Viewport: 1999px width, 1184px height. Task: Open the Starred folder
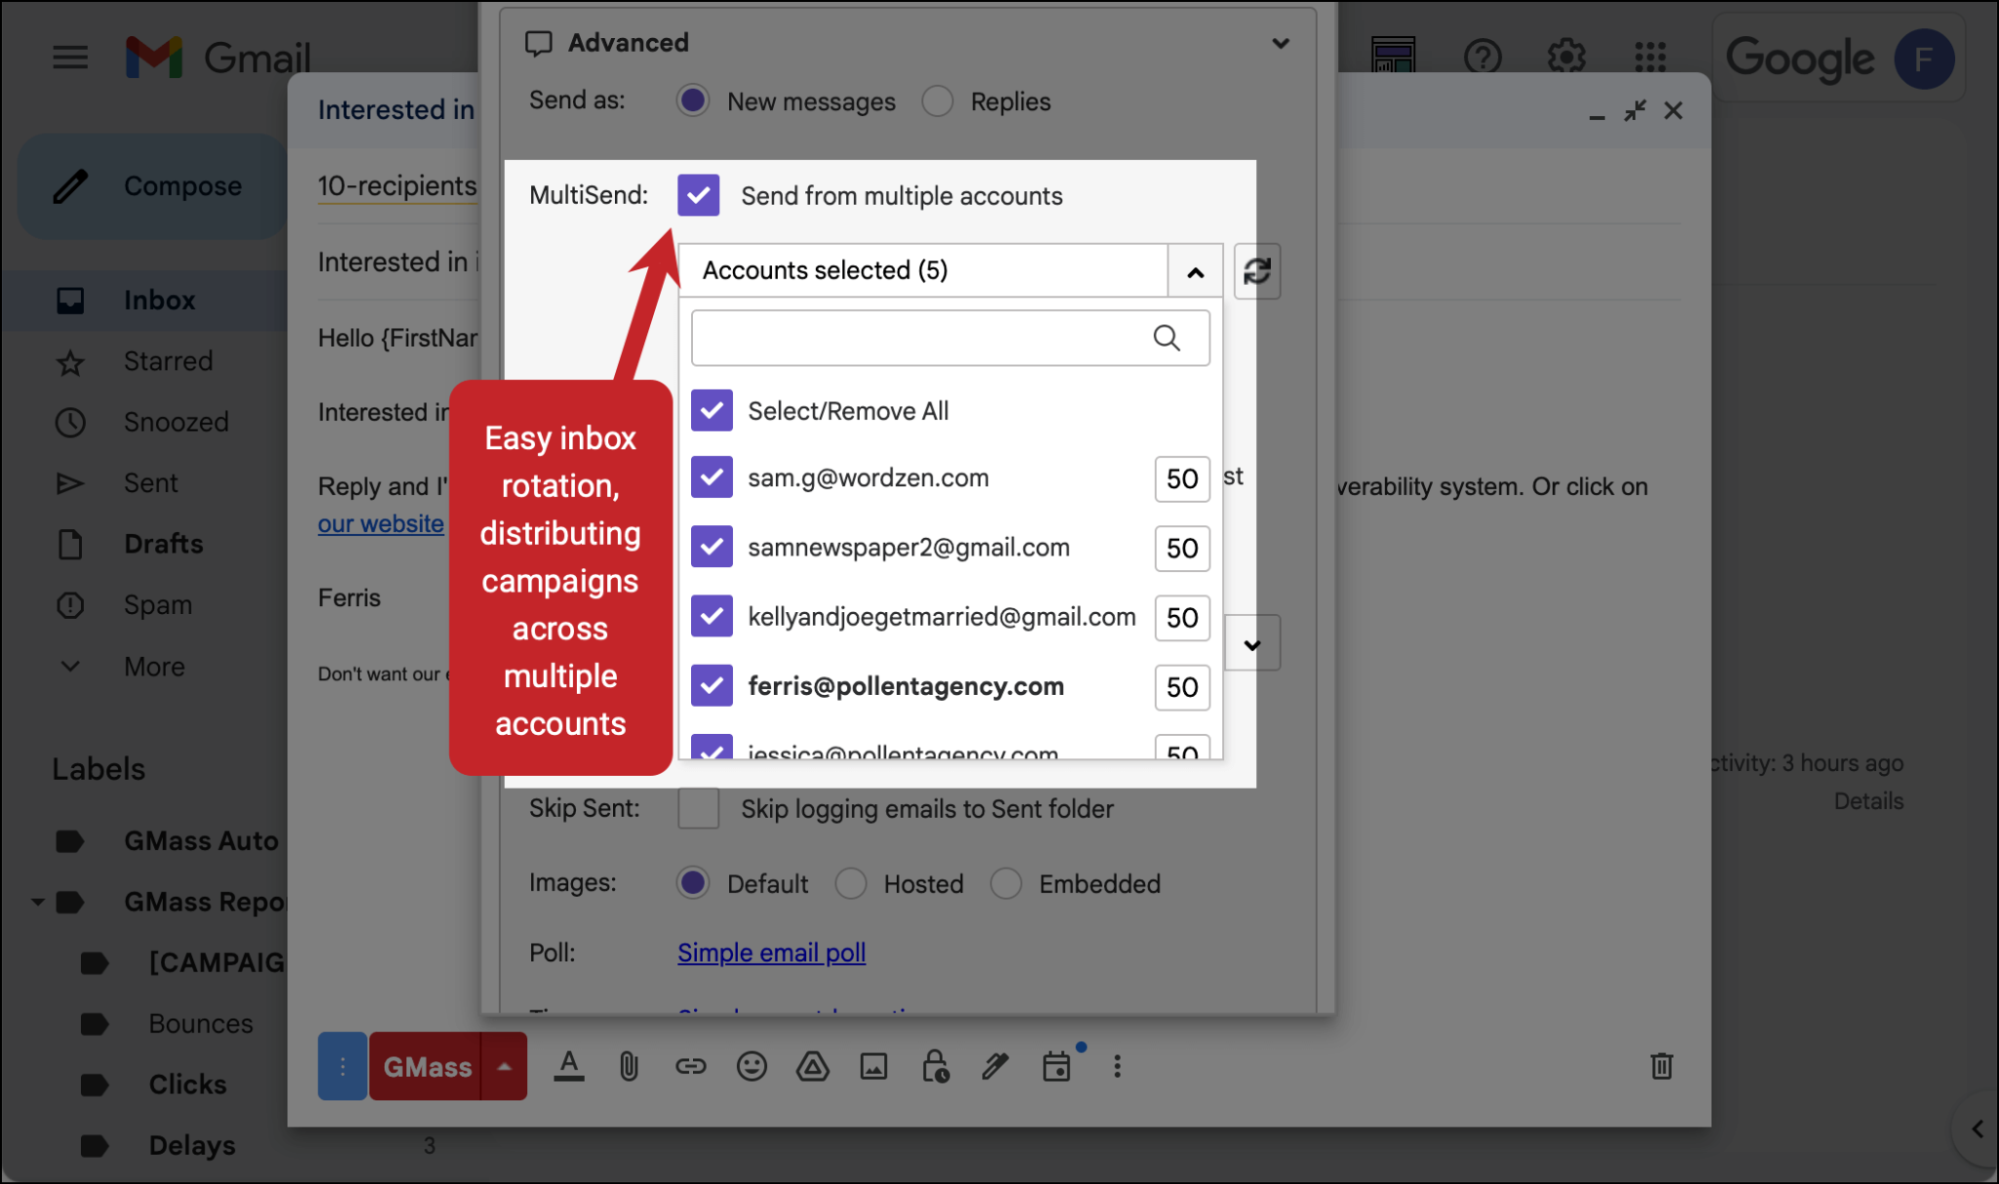[167, 361]
